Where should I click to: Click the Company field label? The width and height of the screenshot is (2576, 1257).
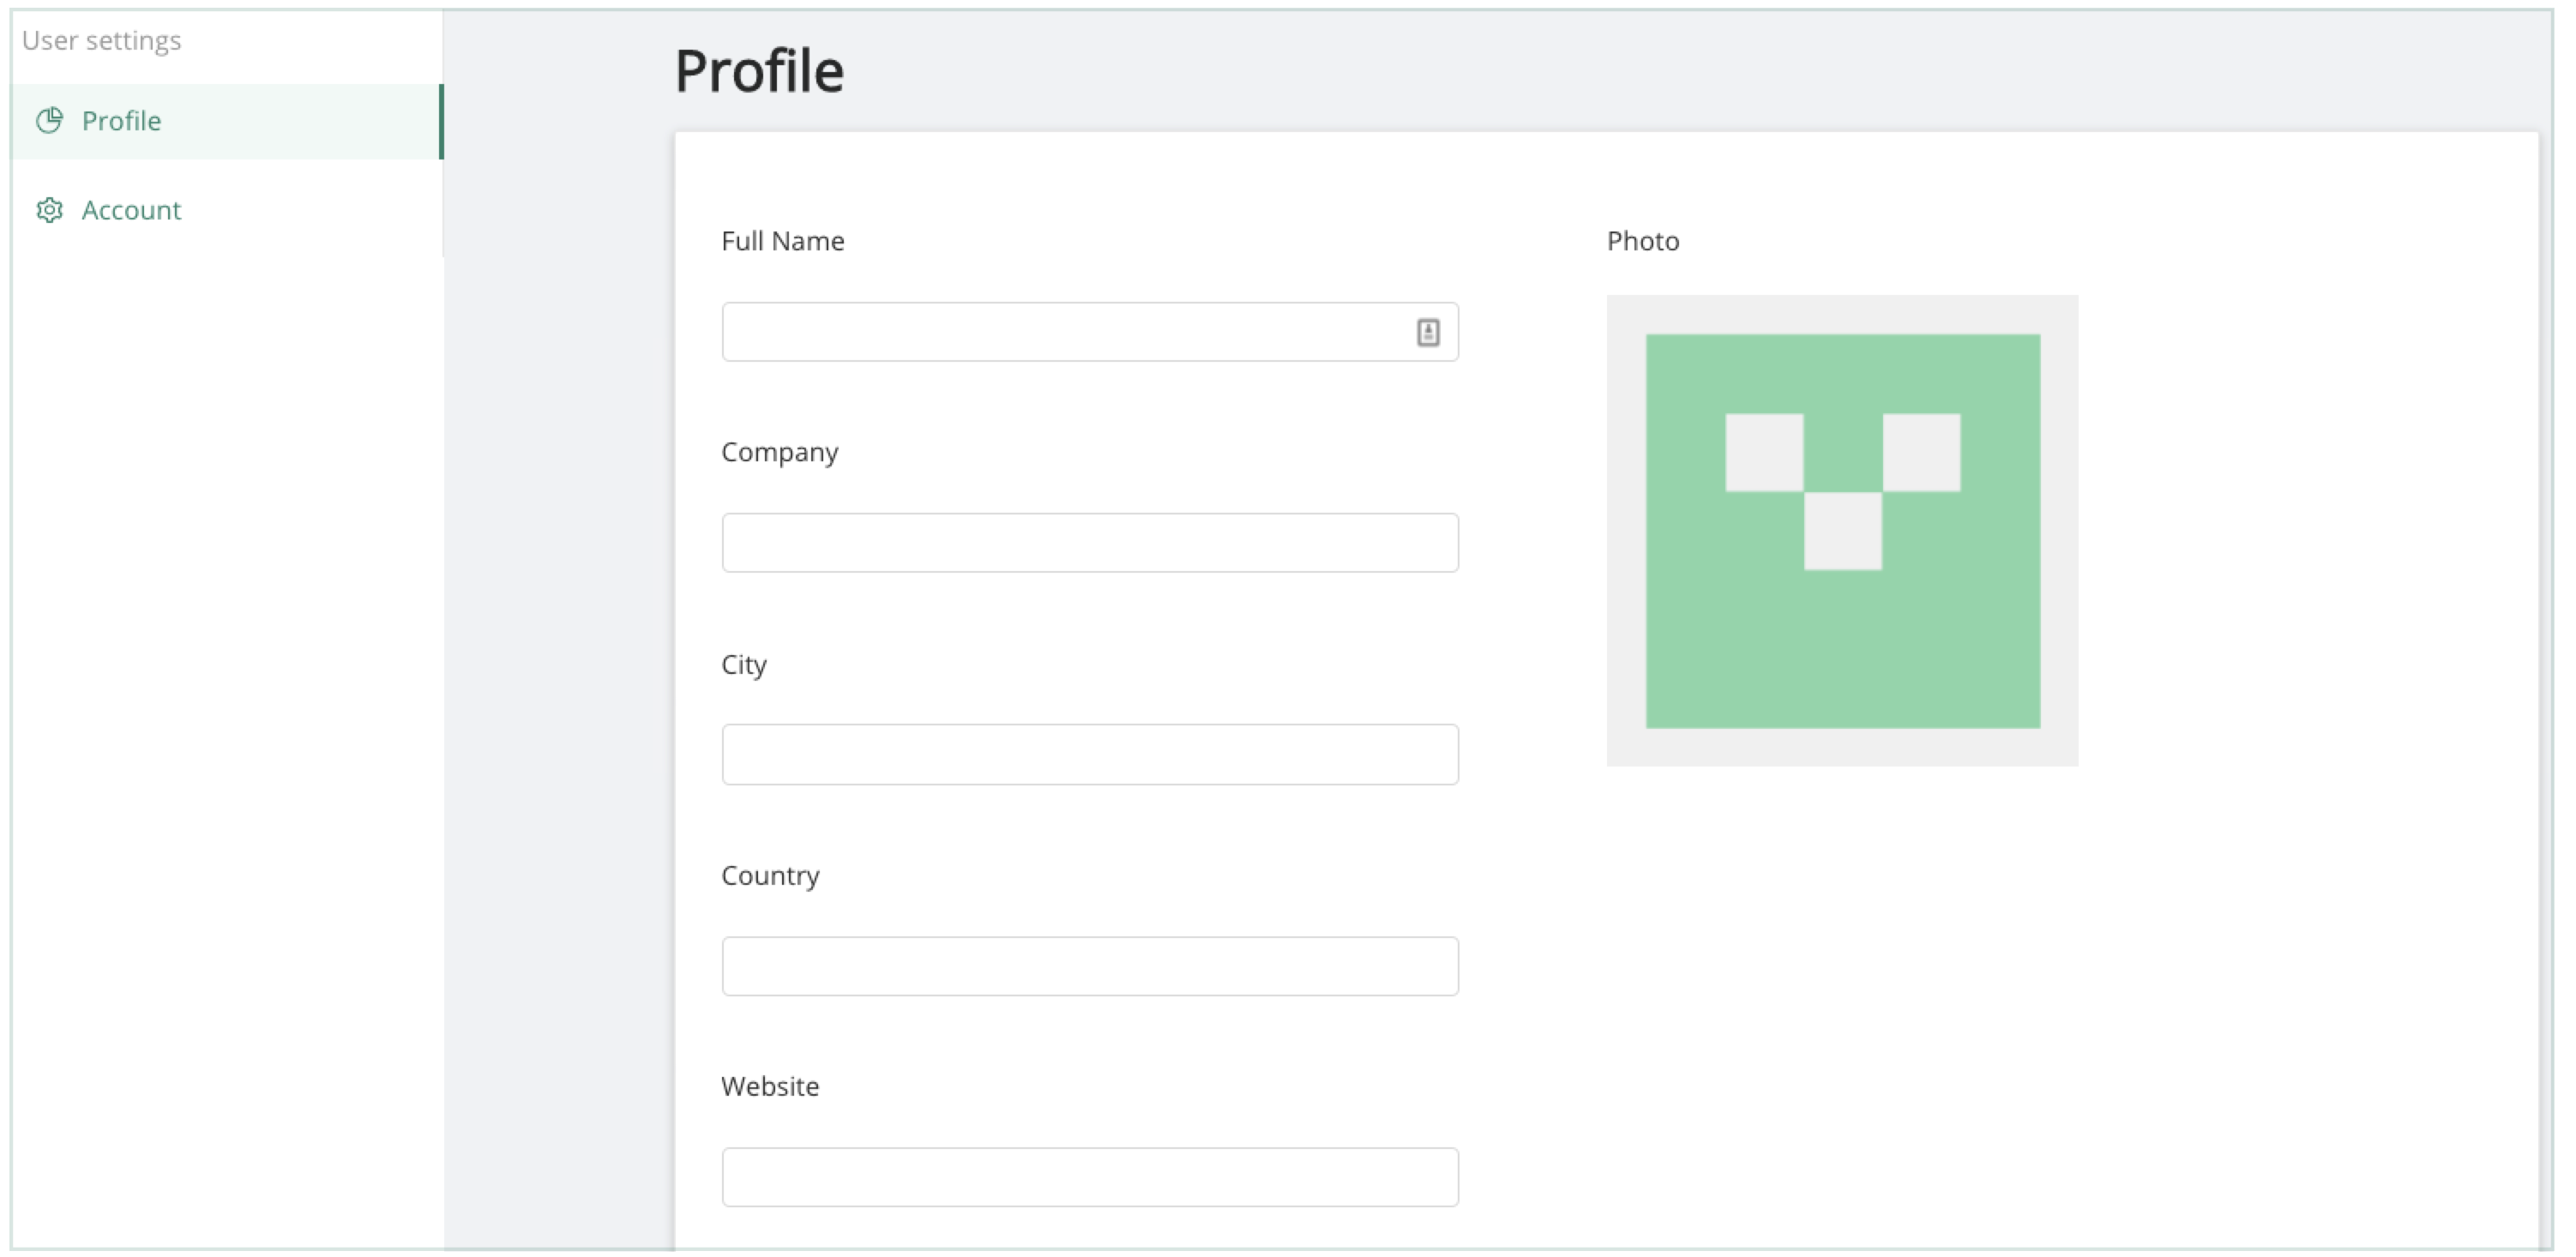pos(779,452)
